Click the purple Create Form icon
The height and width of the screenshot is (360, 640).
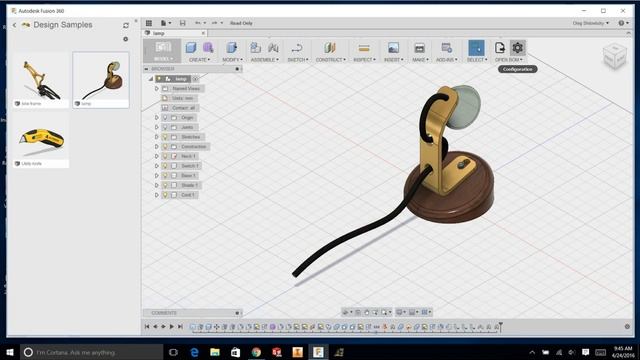[208, 48]
